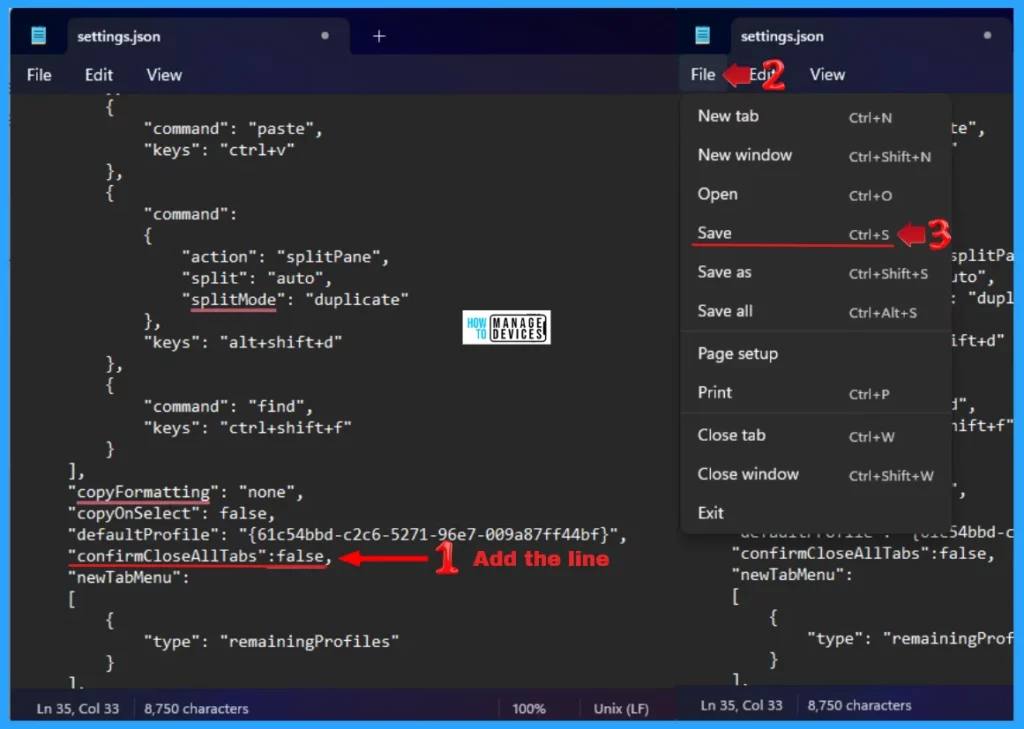Image resolution: width=1024 pixels, height=729 pixels.
Task: Choose Exit from File menu
Action: (815, 513)
